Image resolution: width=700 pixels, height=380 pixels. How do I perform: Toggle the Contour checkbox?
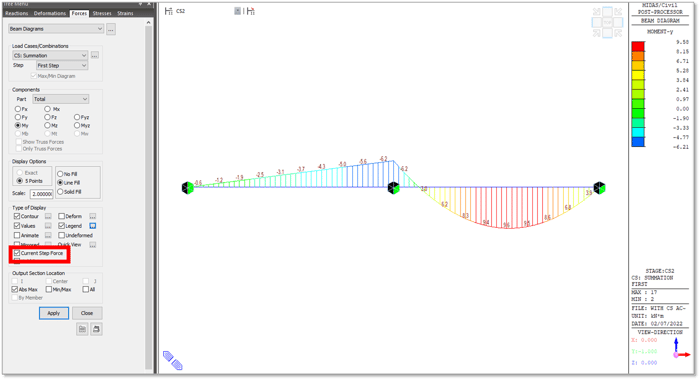pyautogui.click(x=17, y=216)
